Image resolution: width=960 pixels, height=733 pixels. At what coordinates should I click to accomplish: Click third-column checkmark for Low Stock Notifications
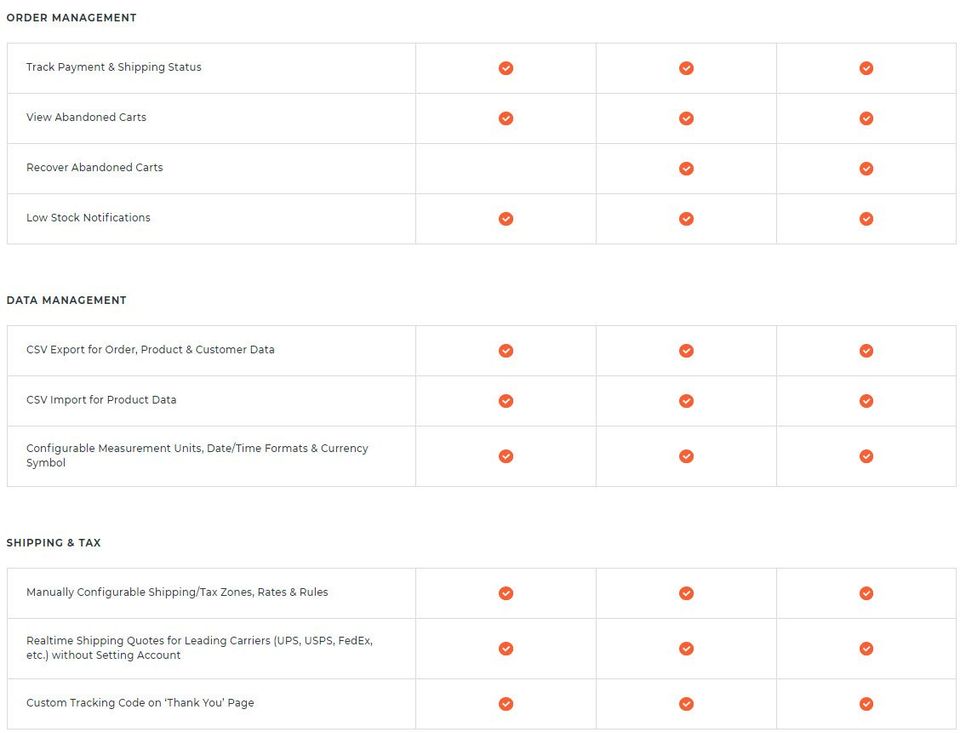[x=866, y=219]
